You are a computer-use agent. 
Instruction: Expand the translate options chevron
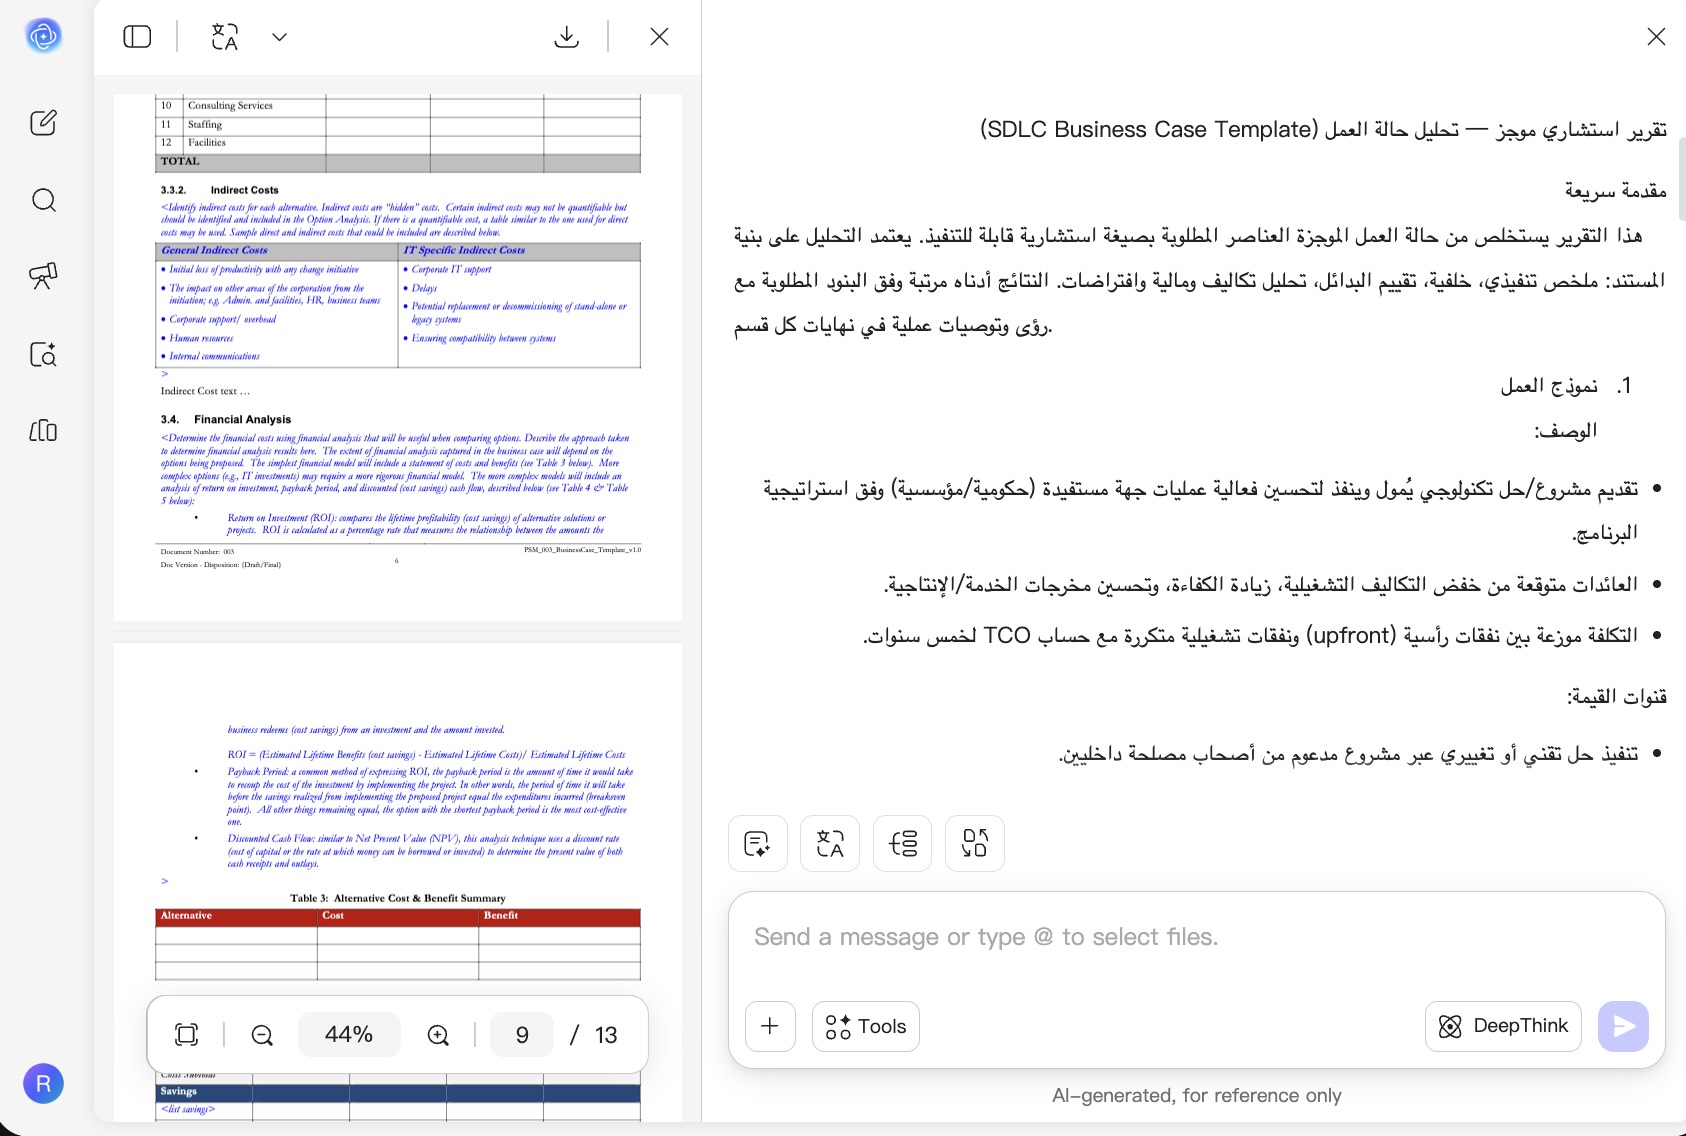pos(280,37)
